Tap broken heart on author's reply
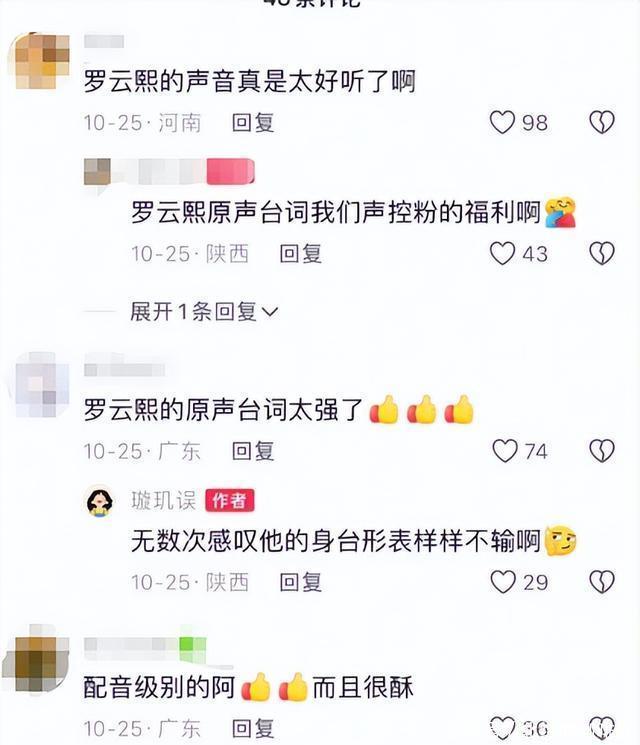 click(602, 582)
